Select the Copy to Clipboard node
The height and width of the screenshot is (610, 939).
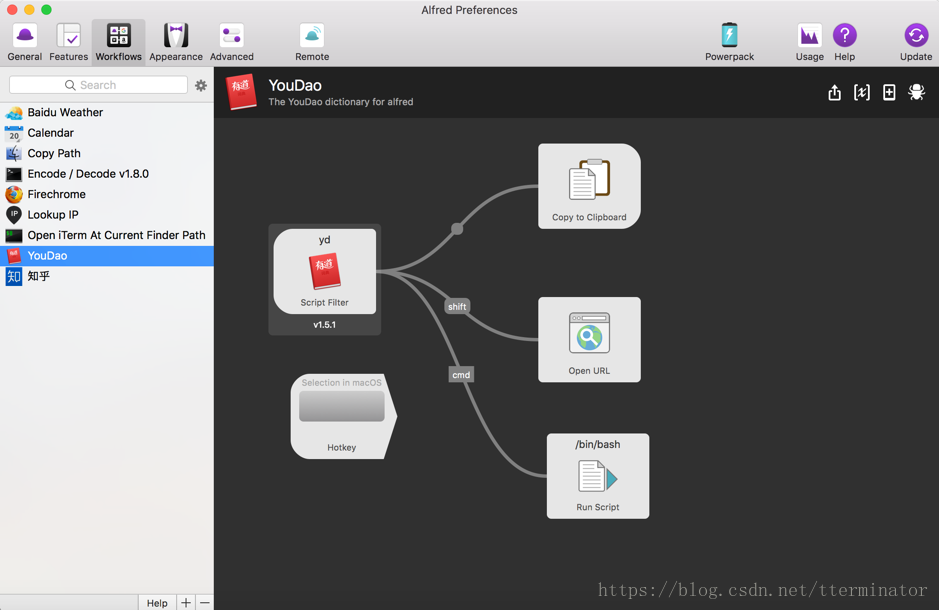[x=589, y=186]
